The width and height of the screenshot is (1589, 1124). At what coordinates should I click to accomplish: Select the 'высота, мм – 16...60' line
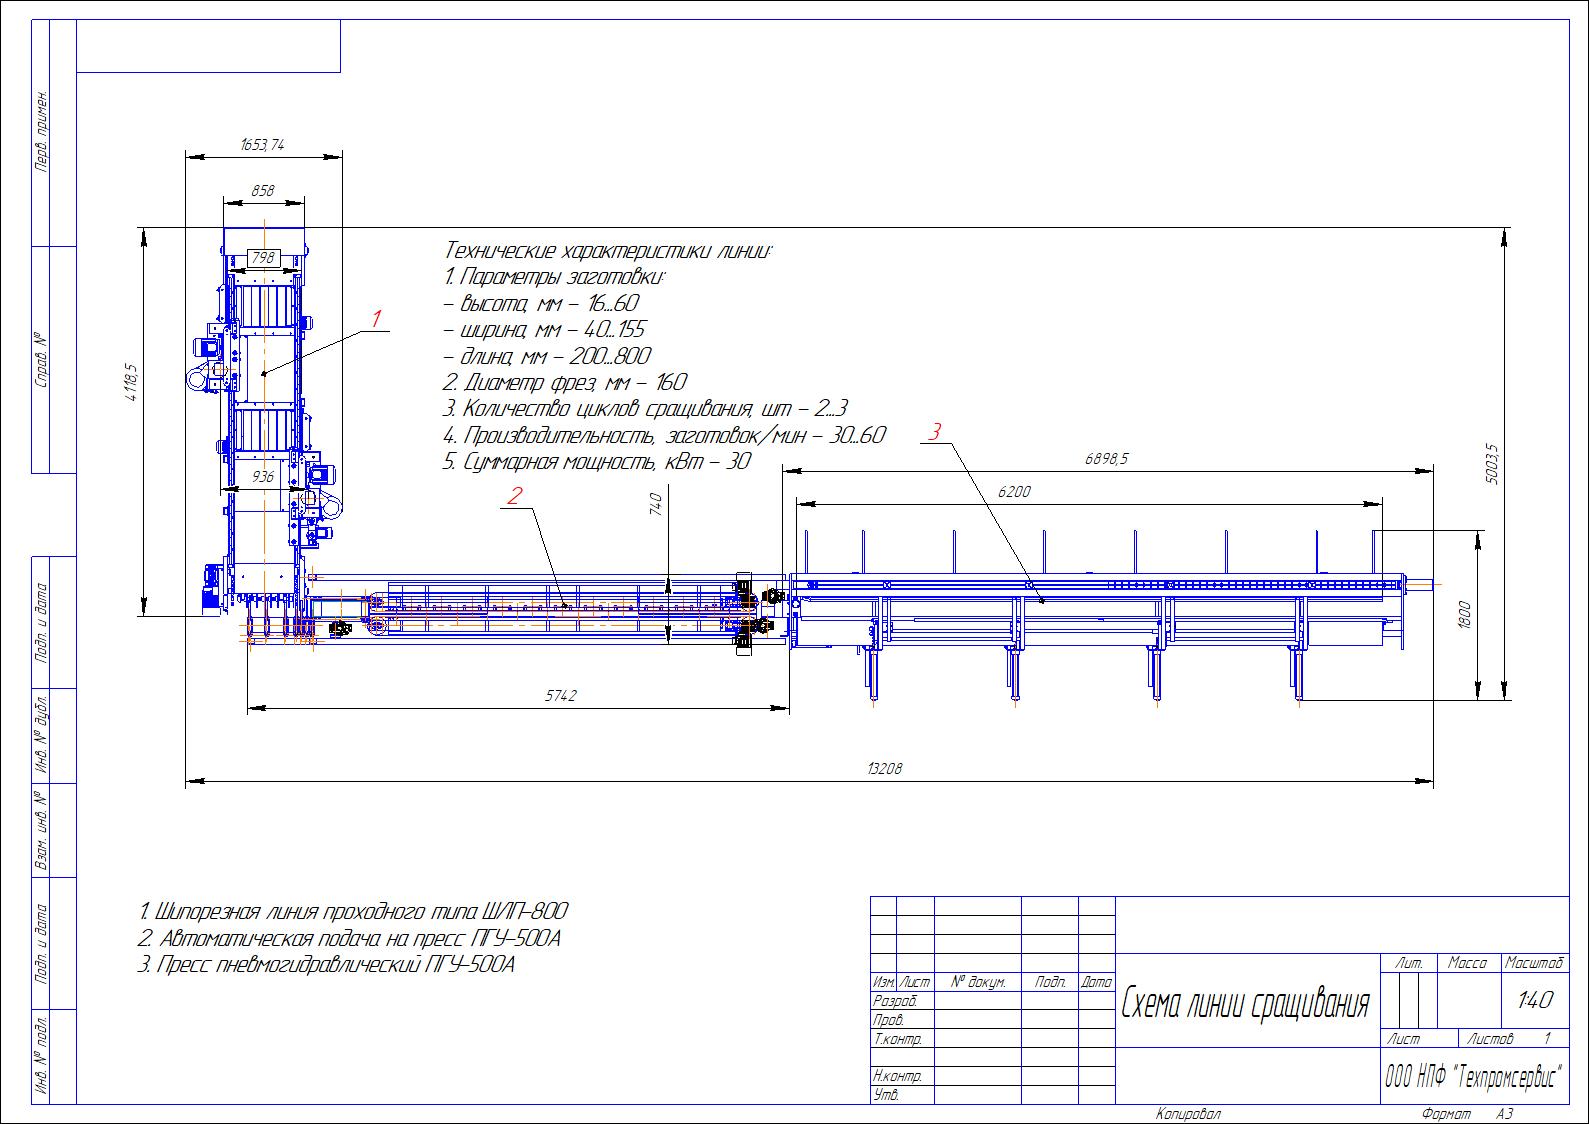pyautogui.click(x=541, y=304)
